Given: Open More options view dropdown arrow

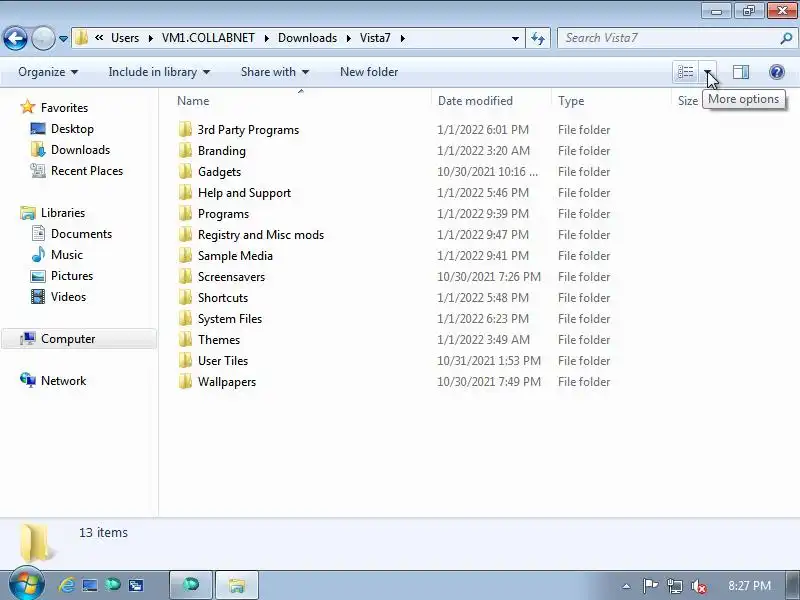Looking at the screenshot, I should coord(708,72).
